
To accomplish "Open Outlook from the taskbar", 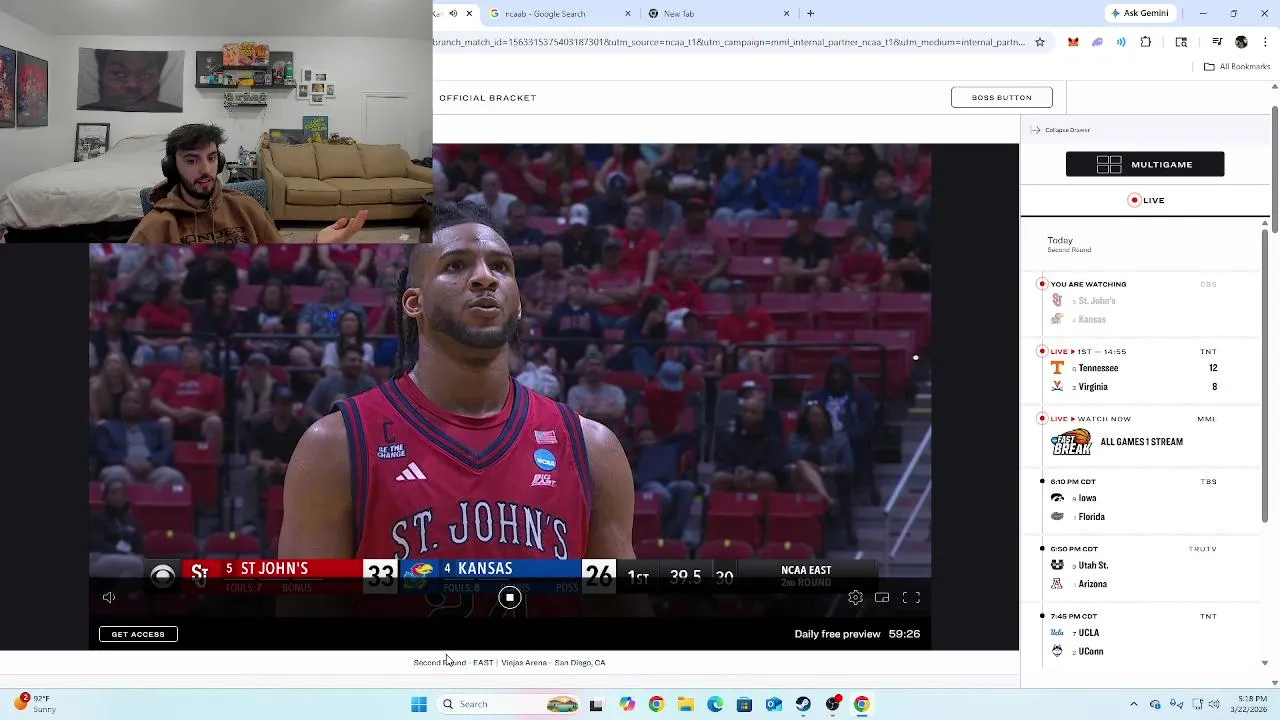I will coord(774,704).
